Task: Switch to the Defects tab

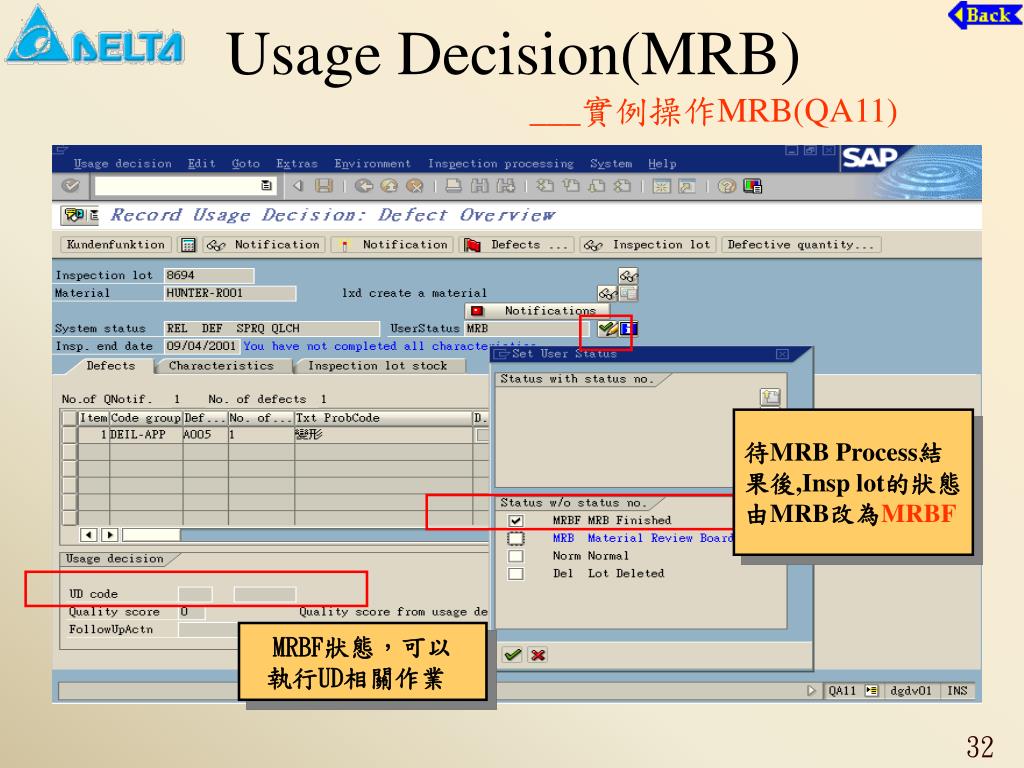Action: coord(110,366)
